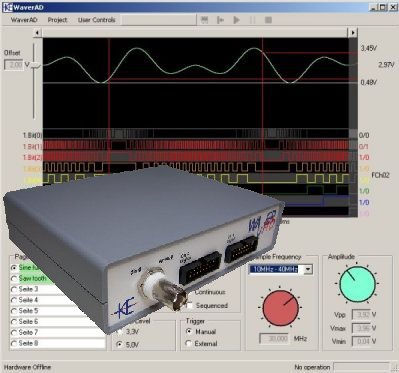
Task: Click the Vpp value field
Action: (361, 315)
